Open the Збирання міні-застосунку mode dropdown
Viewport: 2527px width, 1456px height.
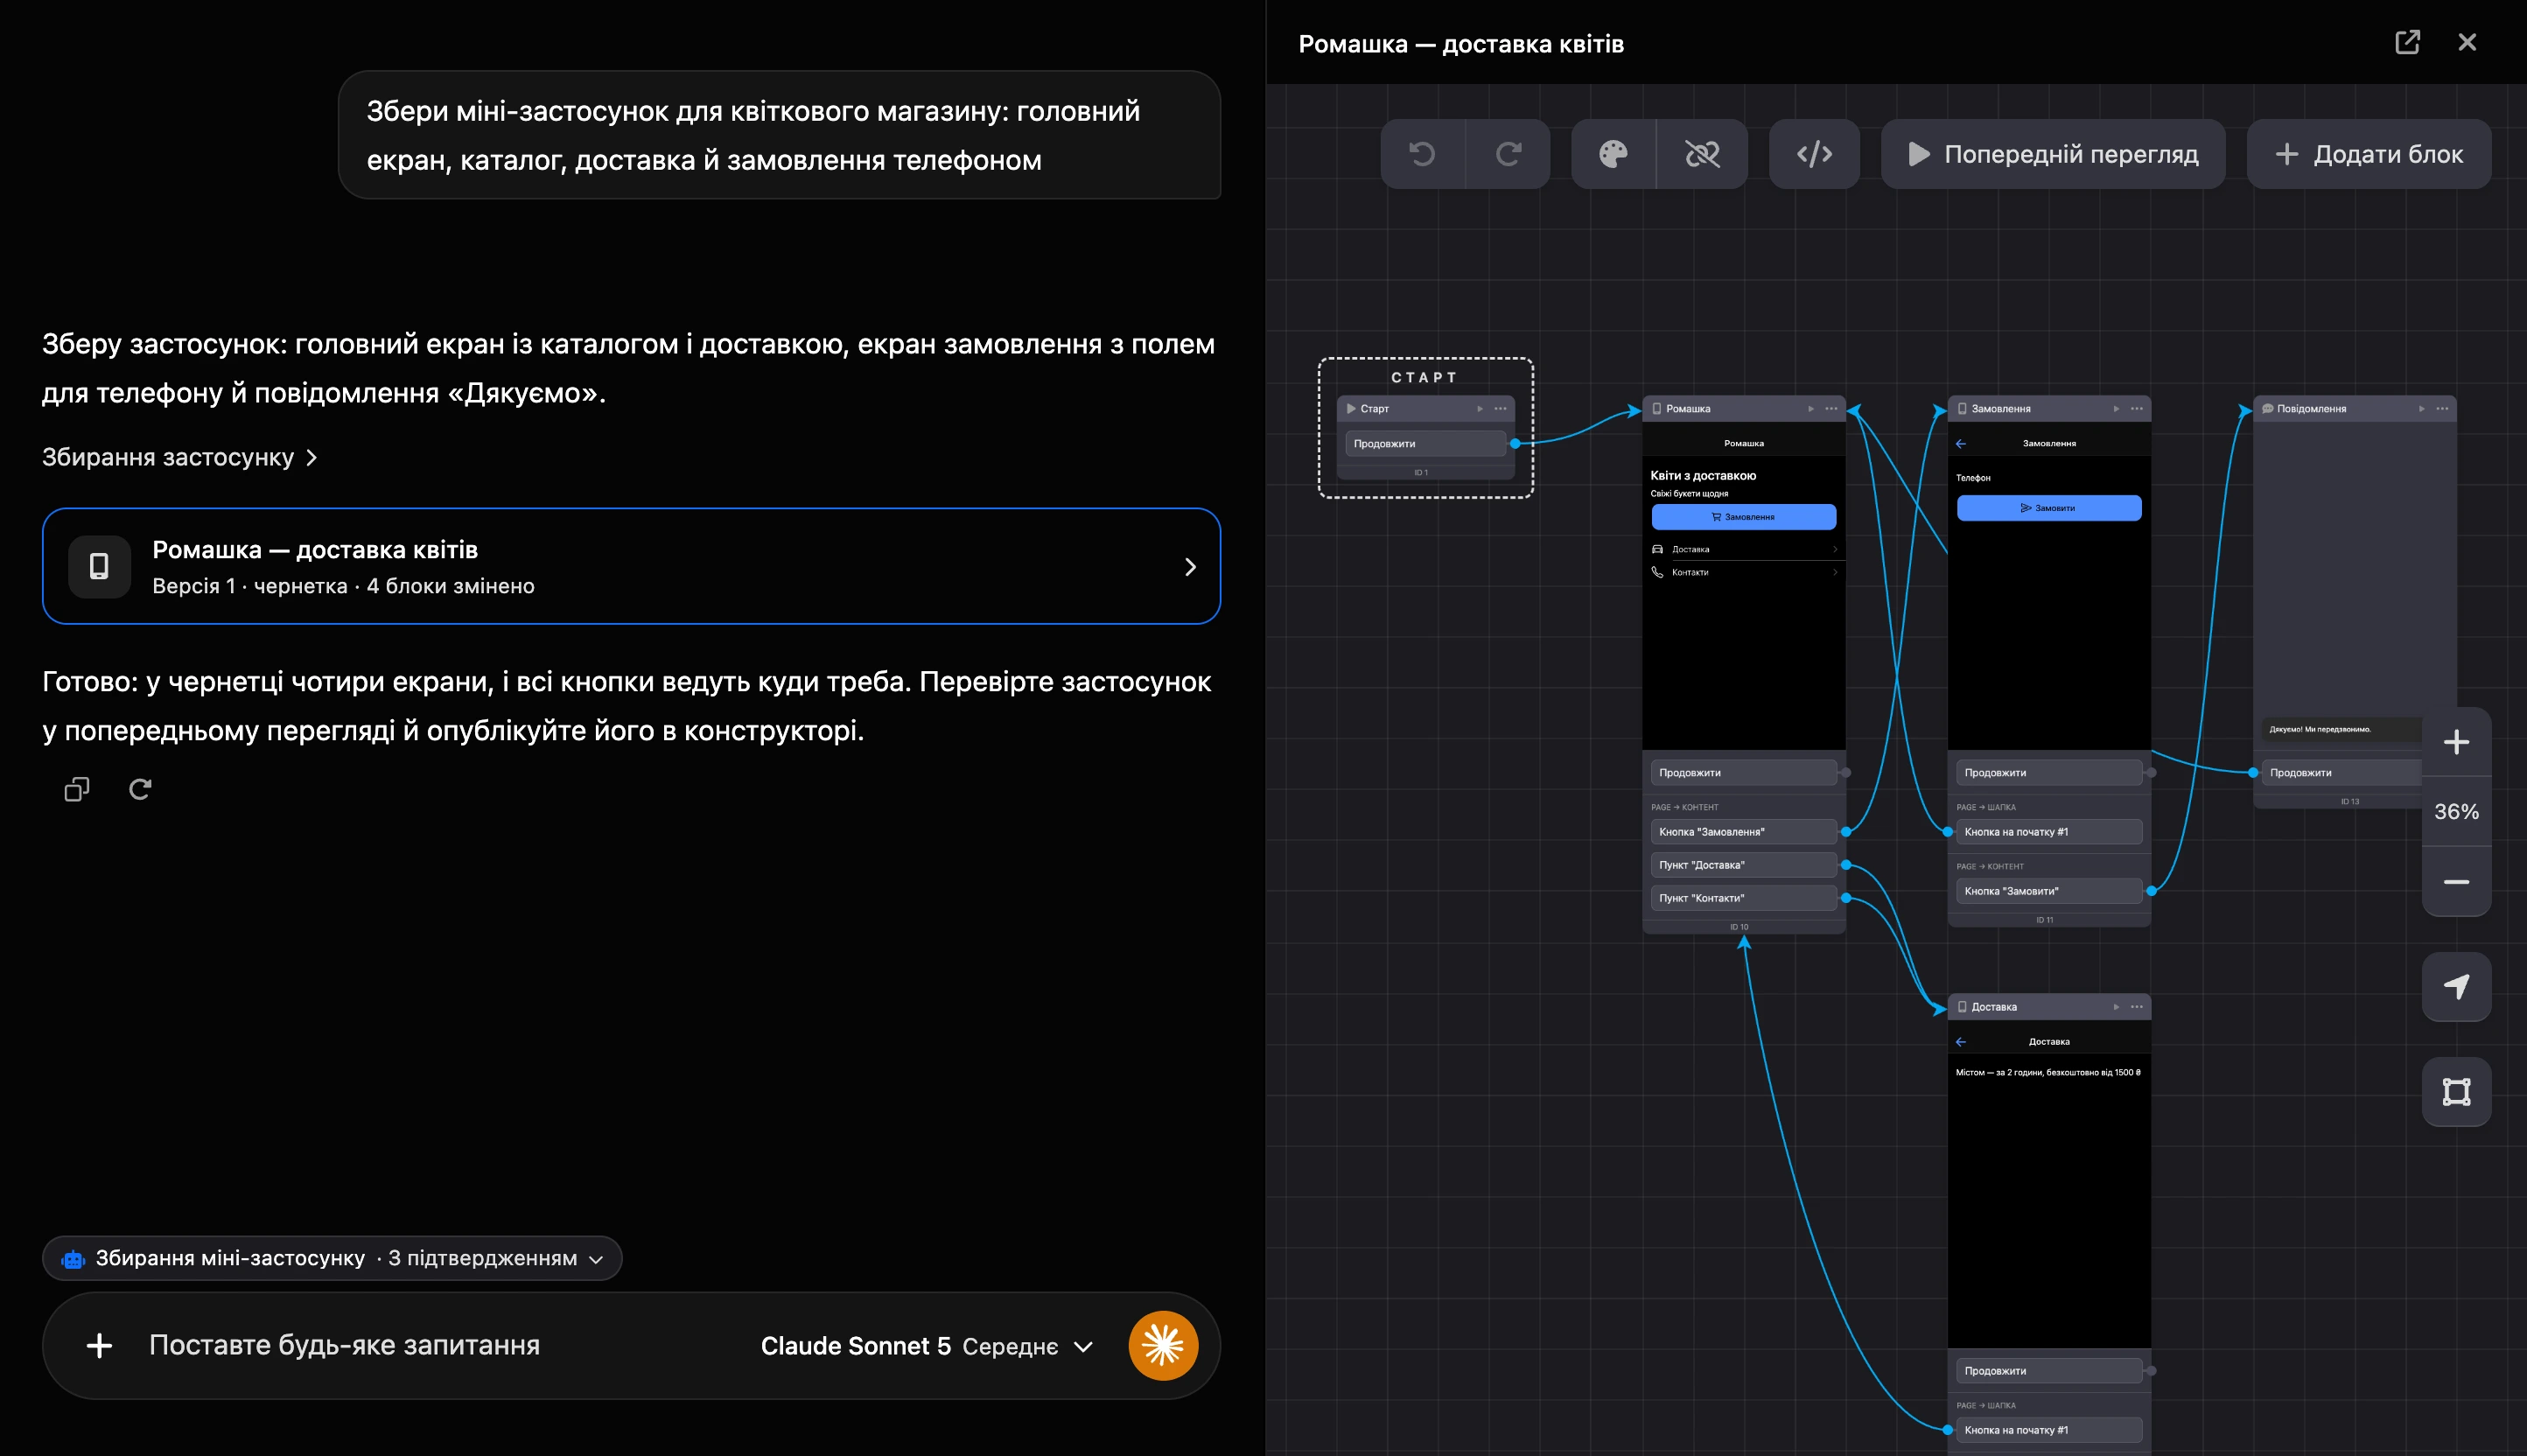pos(332,1258)
